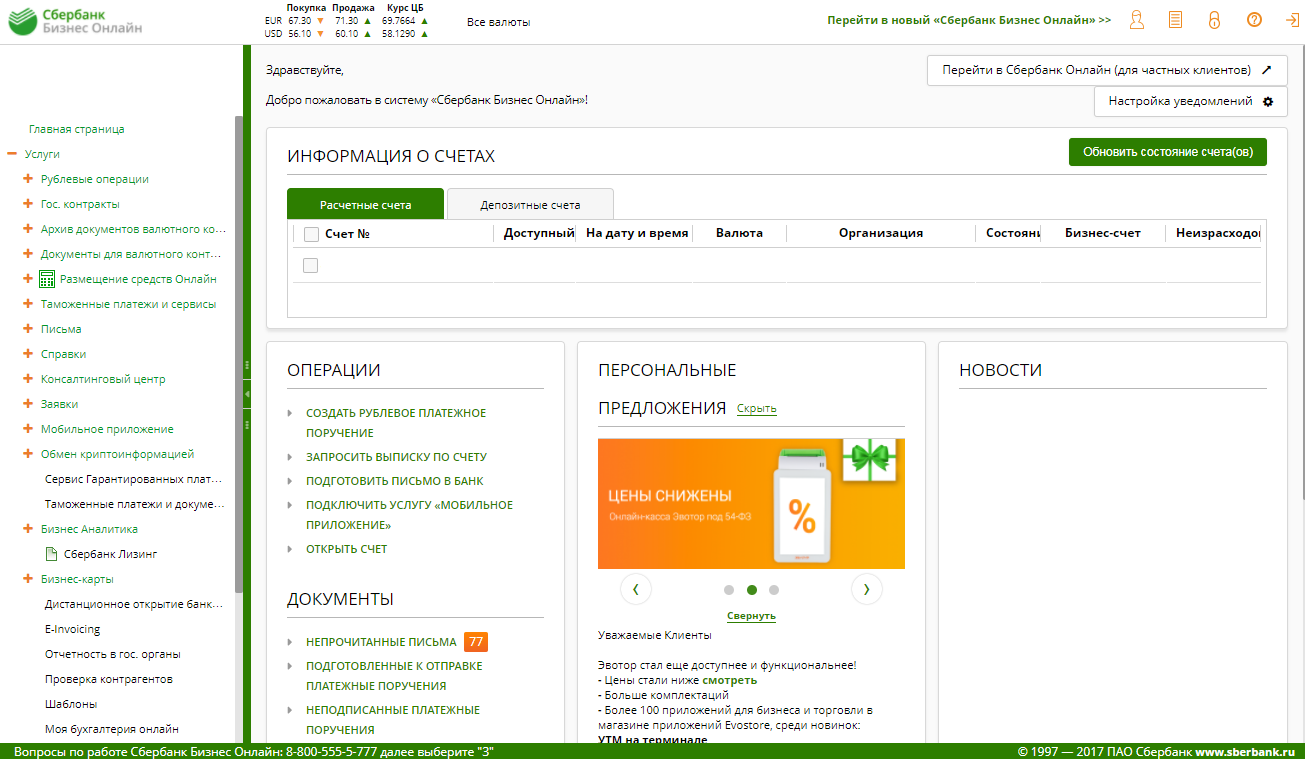Image resolution: width=1305 pixels, height=759 pixels.
Task: Expand Рублевые операции in sidebar
Action: coord(28,179)
